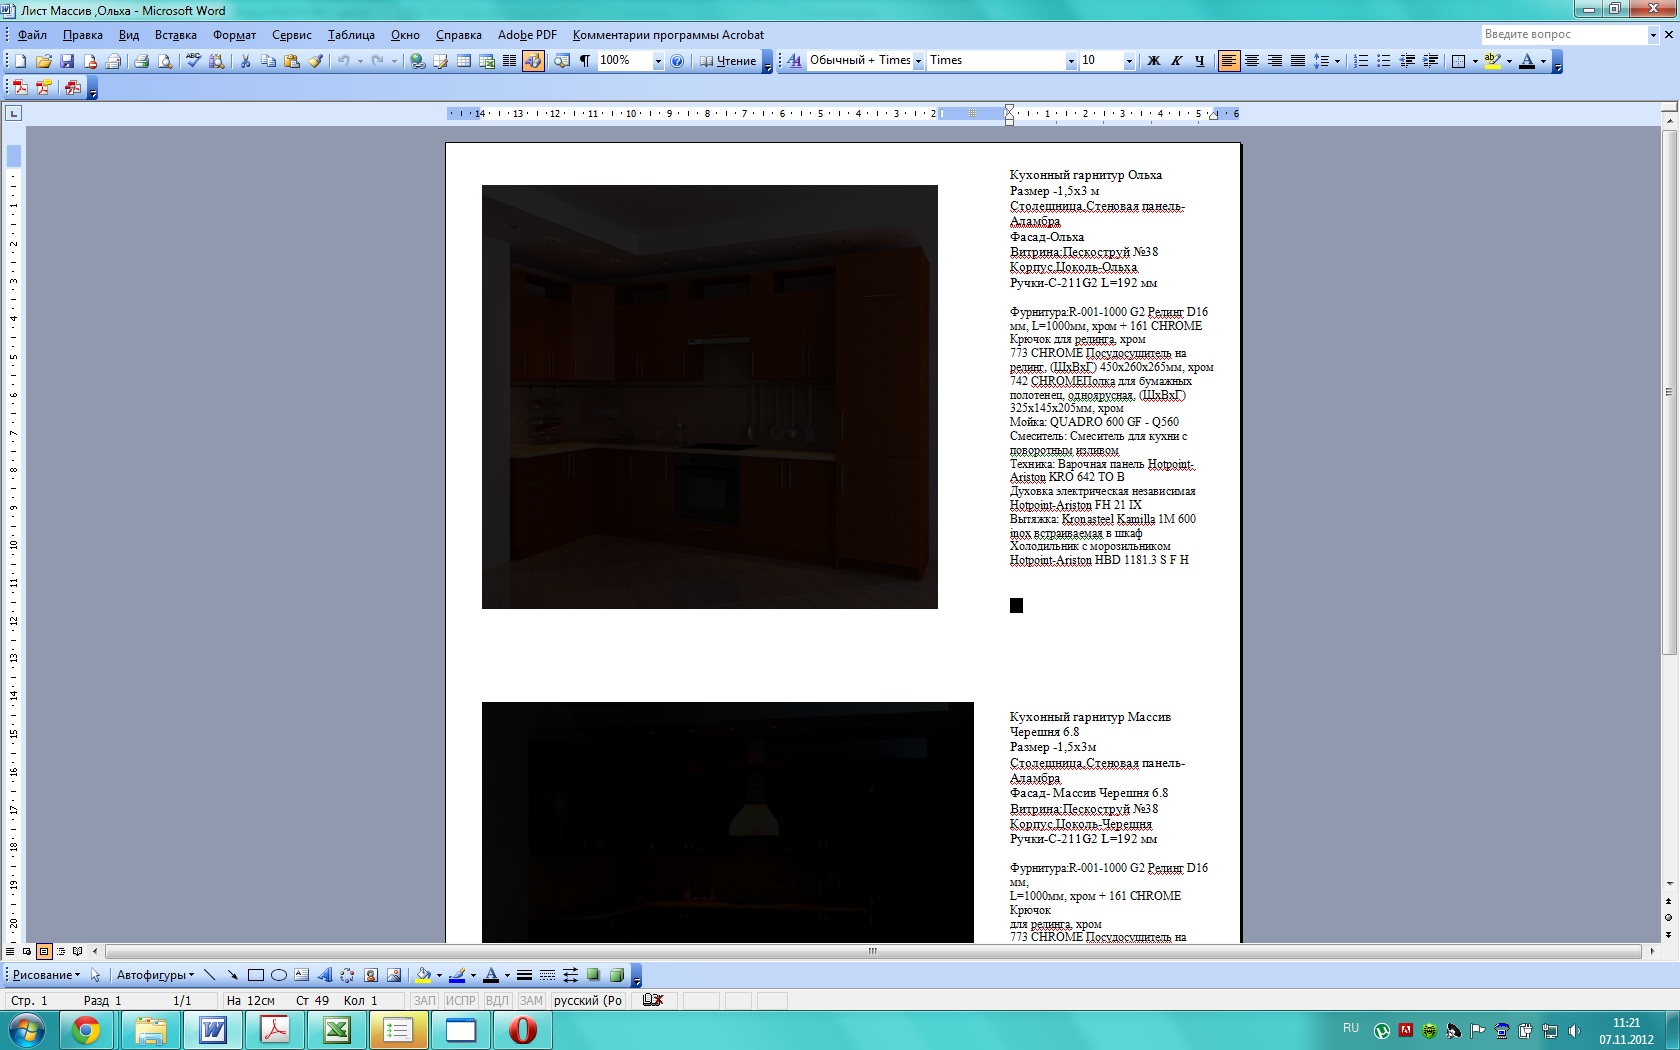Select the Arrow drawing tool

(232, 975)
